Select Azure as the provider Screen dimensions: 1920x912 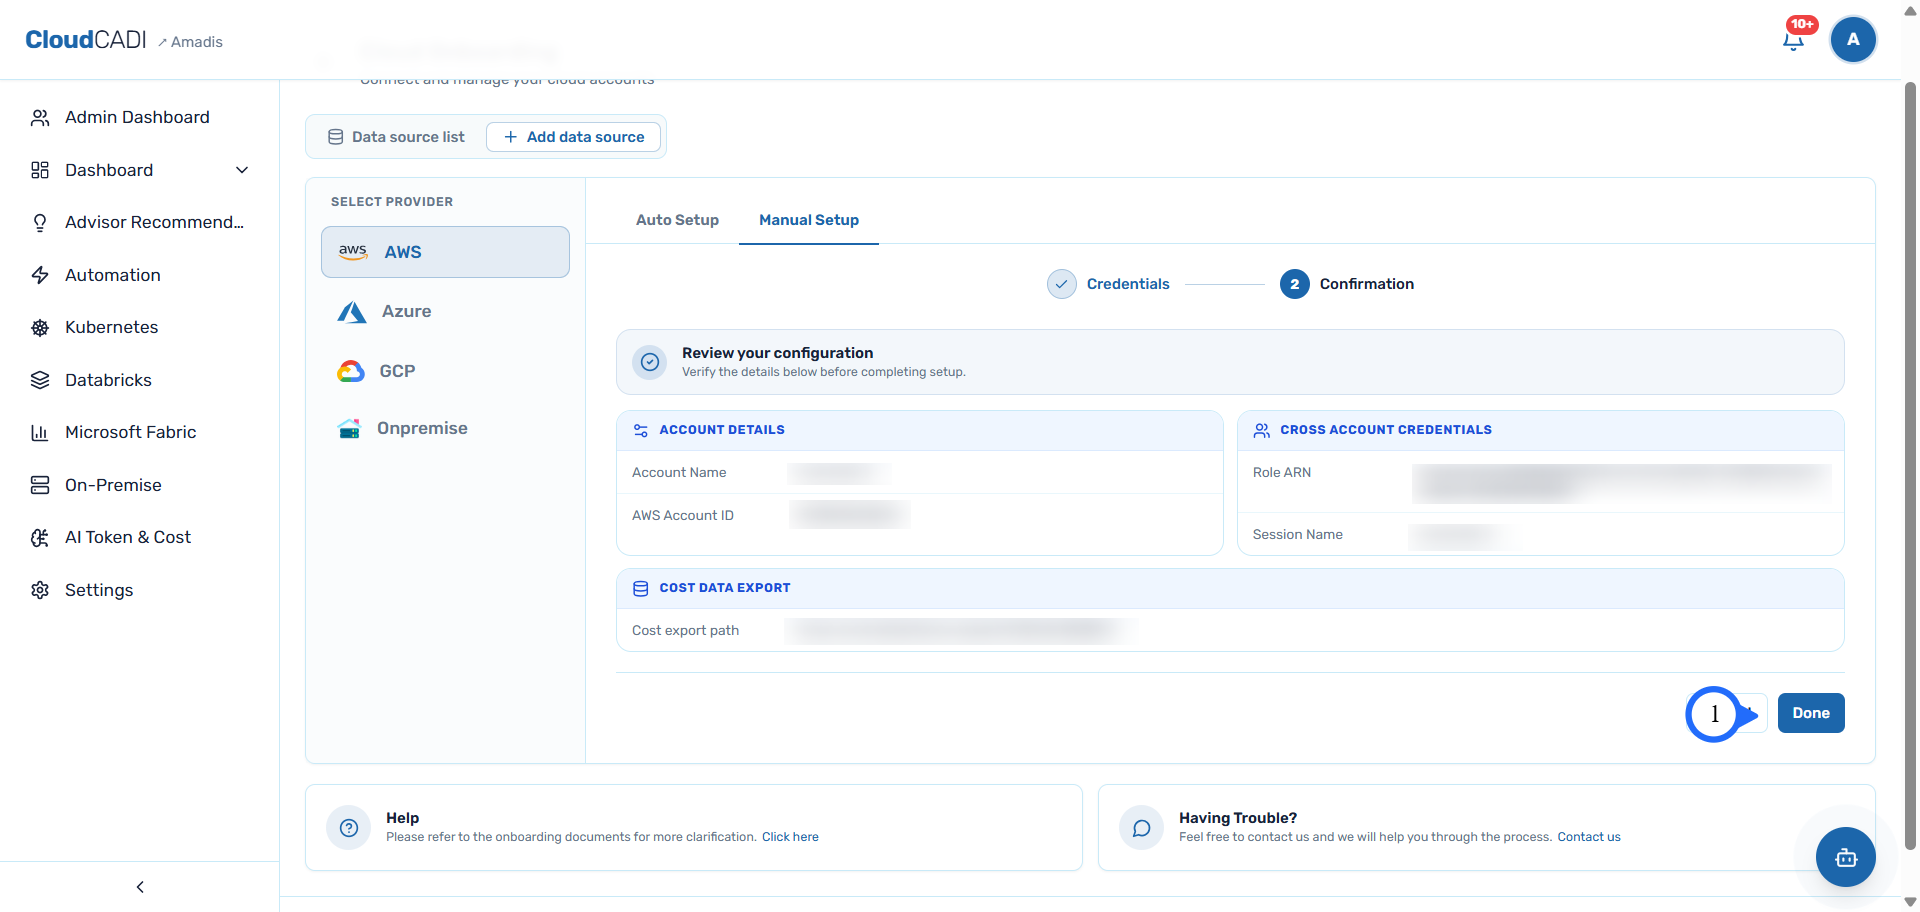click(445, 312)
